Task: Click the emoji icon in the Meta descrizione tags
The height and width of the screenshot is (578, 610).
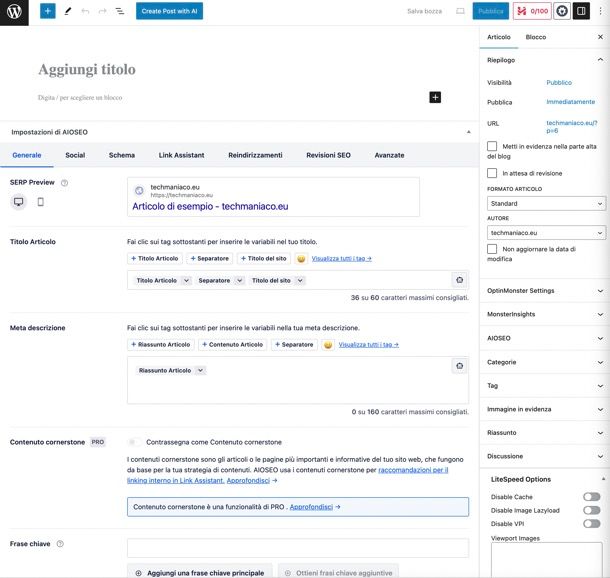Action: 328,345
